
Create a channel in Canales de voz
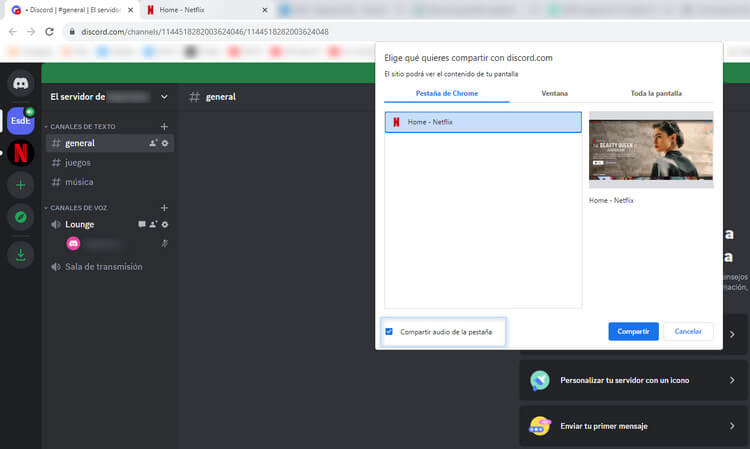coord(164,208)
